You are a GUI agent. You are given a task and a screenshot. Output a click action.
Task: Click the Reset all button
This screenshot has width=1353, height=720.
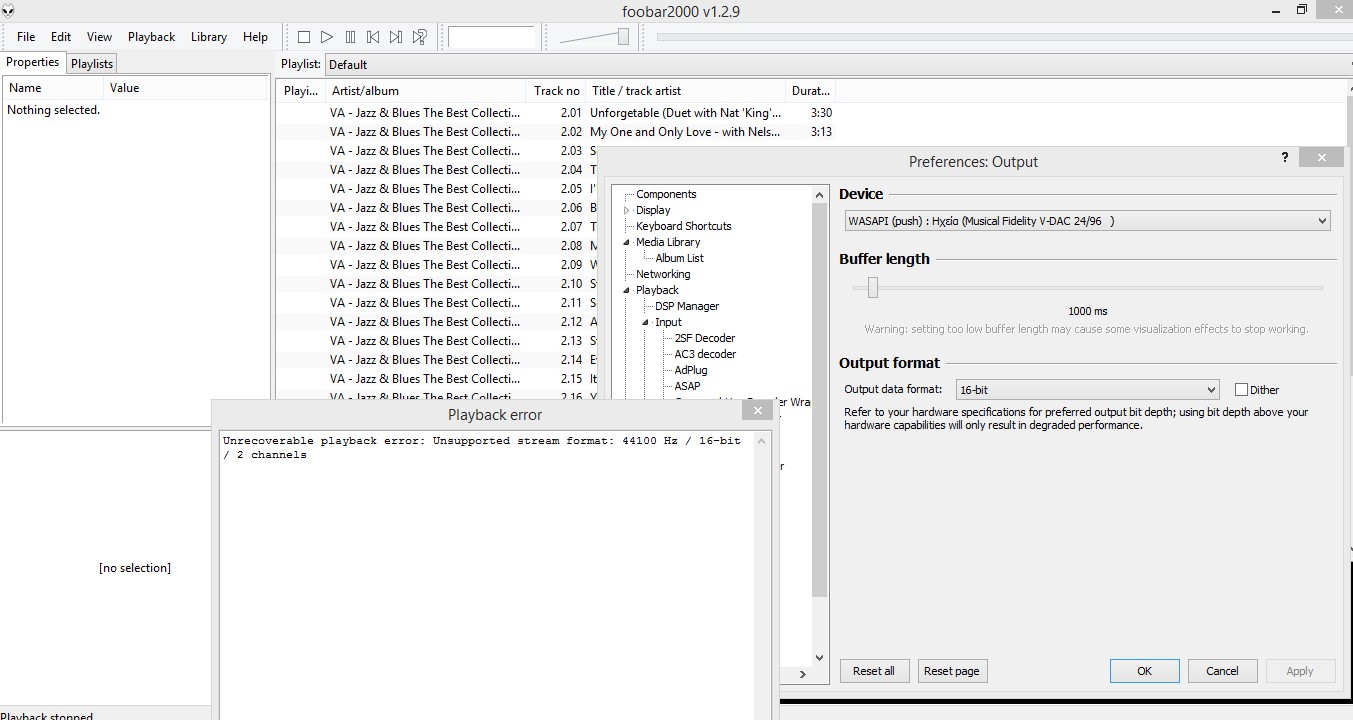click(x=874, y=671)
